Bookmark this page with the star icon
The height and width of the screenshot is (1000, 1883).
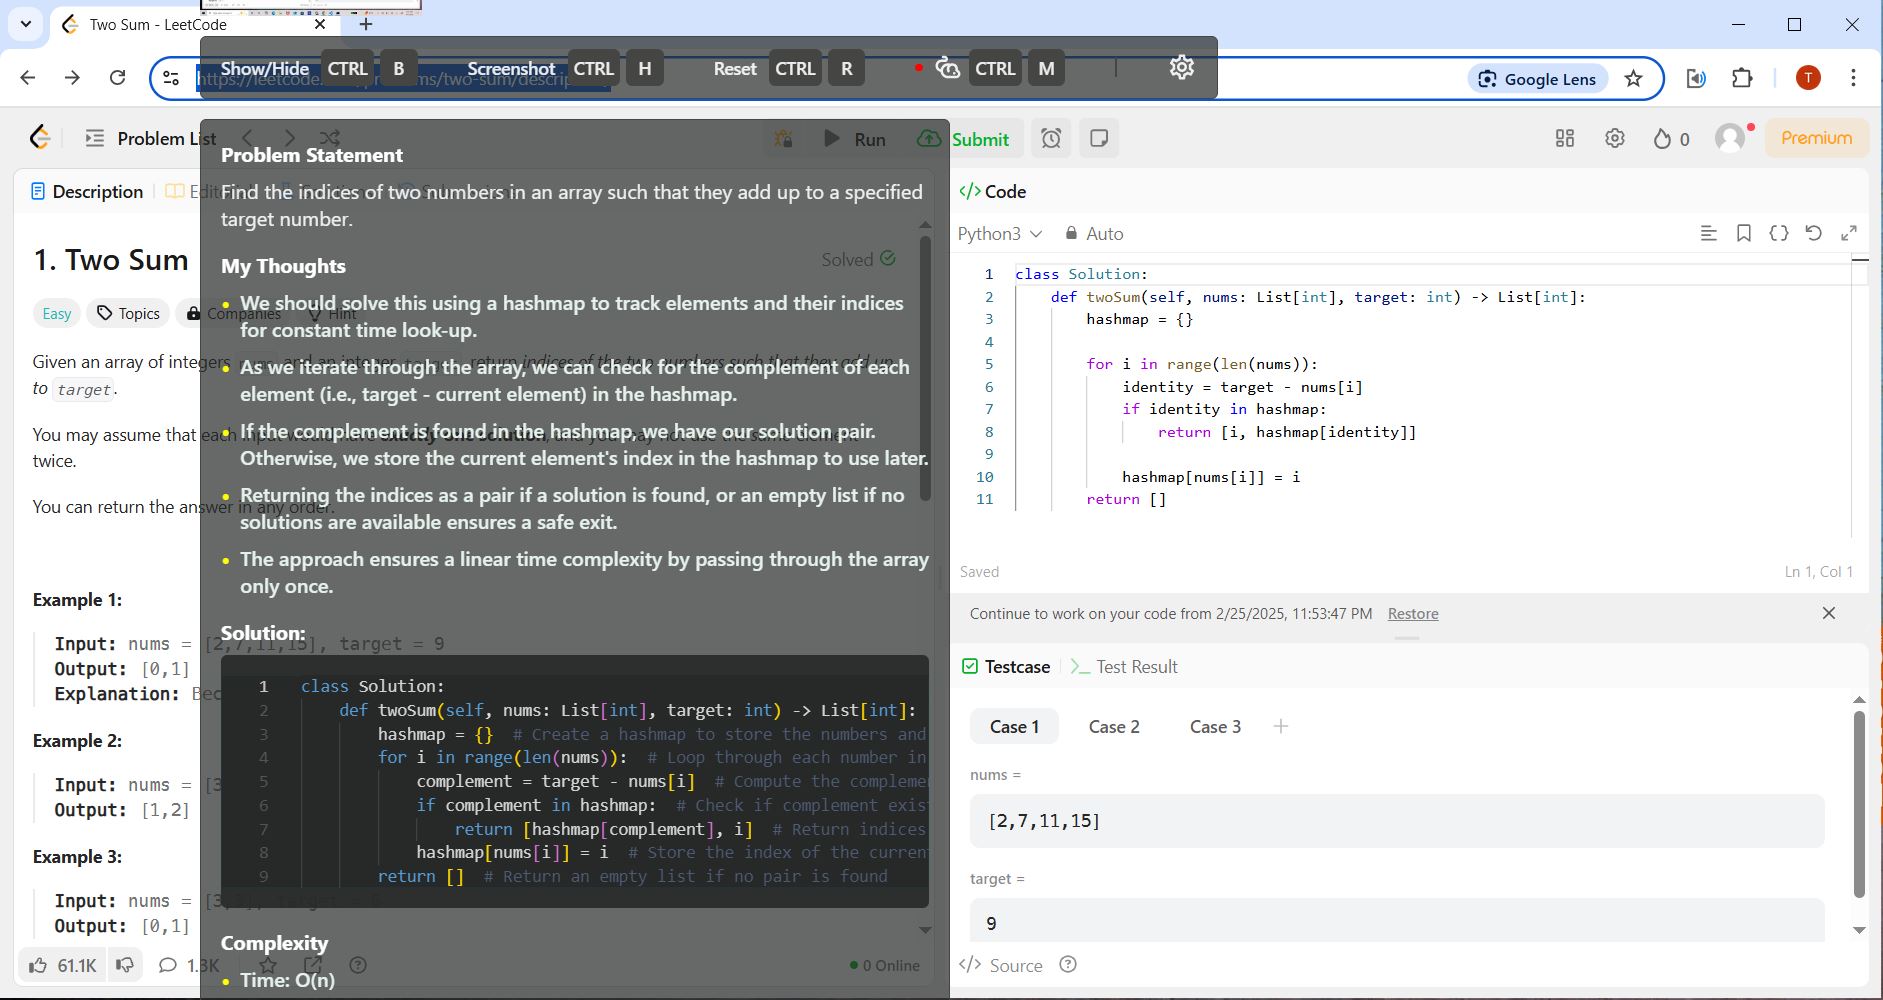tap(1633, 78)
